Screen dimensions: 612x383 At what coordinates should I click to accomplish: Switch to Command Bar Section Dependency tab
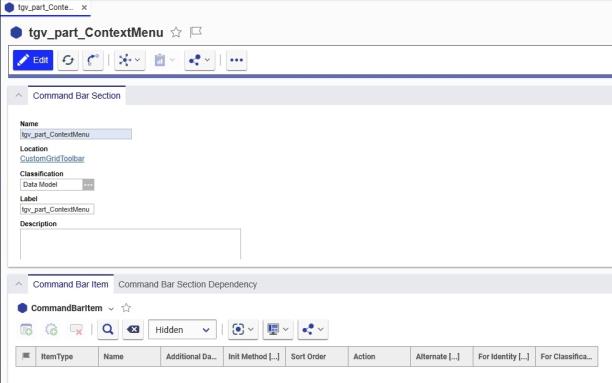pyautogui.click(x=188, y=284)
